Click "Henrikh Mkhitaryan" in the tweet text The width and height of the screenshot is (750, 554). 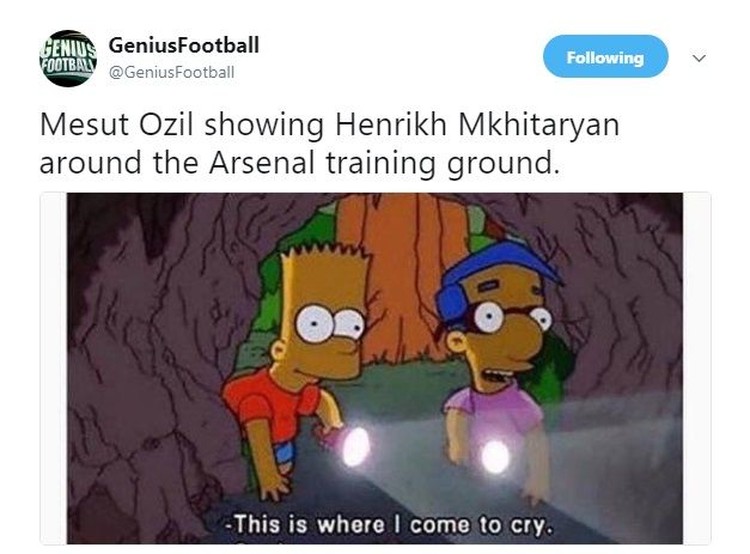click(x=477, y=125)
